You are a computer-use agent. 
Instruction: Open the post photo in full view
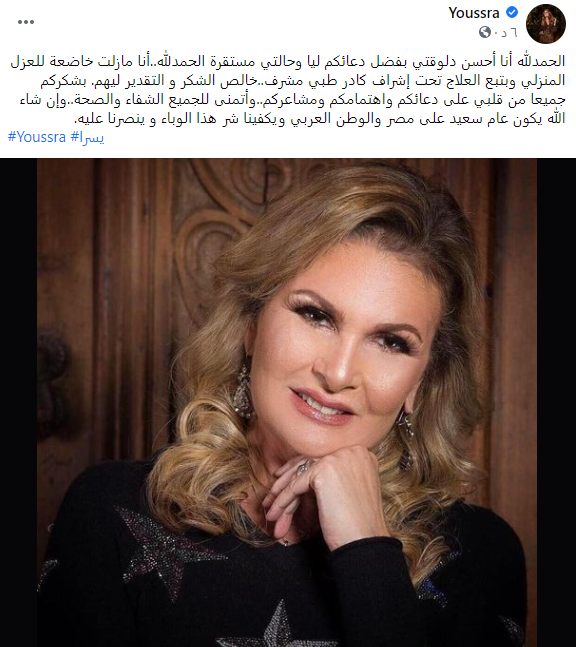coord(288,403)
